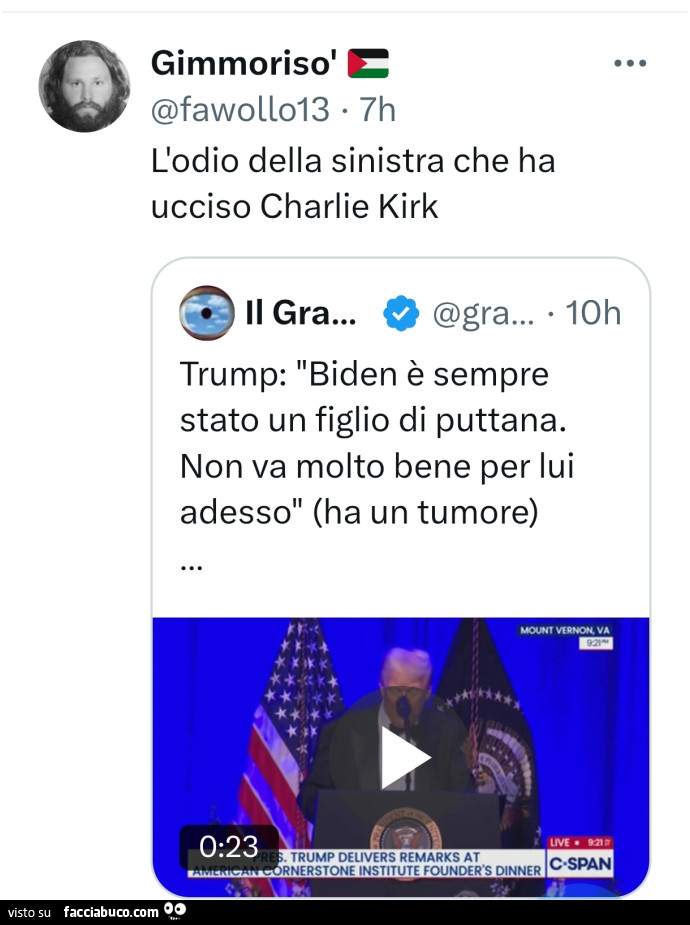Screen dimensions: 690x925
Task: Open the quoted "Il Gra..." account name
Action: 300,313
